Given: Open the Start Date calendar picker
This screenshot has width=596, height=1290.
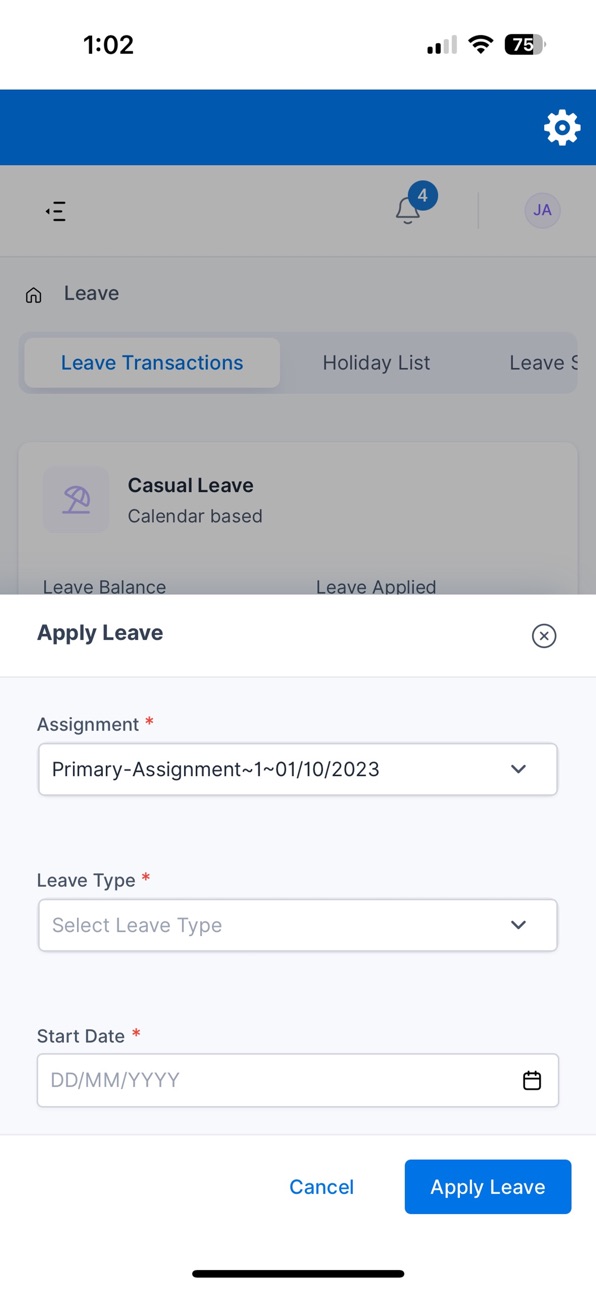Looking at the screenshot, I should click(x=532, y=1081).
